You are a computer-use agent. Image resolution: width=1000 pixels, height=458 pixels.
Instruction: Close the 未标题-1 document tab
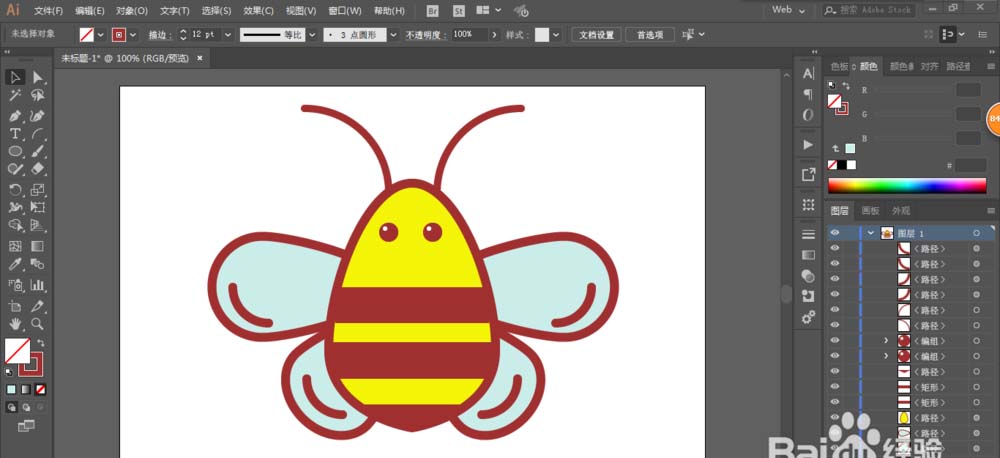[x=200, y=58]
